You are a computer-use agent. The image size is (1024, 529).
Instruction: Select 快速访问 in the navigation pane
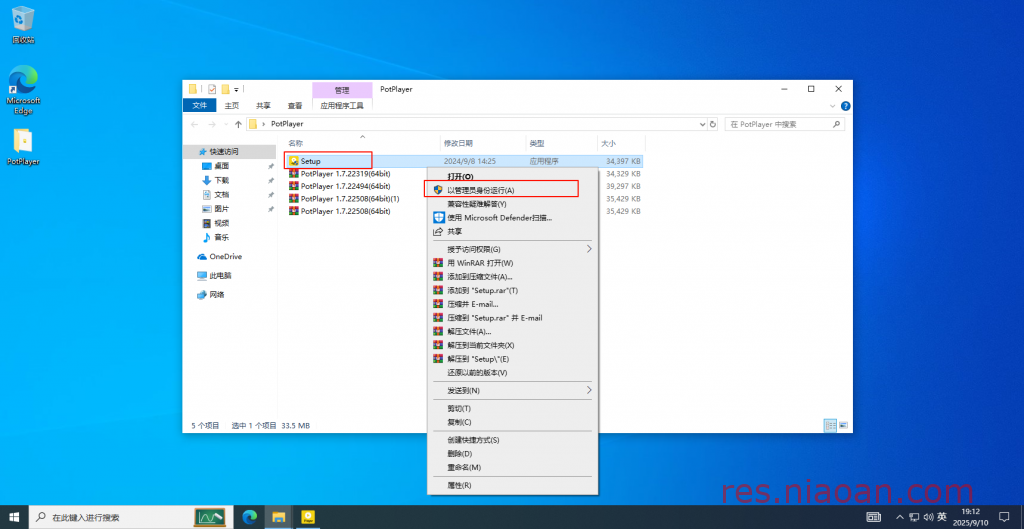(x=223, y=152)
